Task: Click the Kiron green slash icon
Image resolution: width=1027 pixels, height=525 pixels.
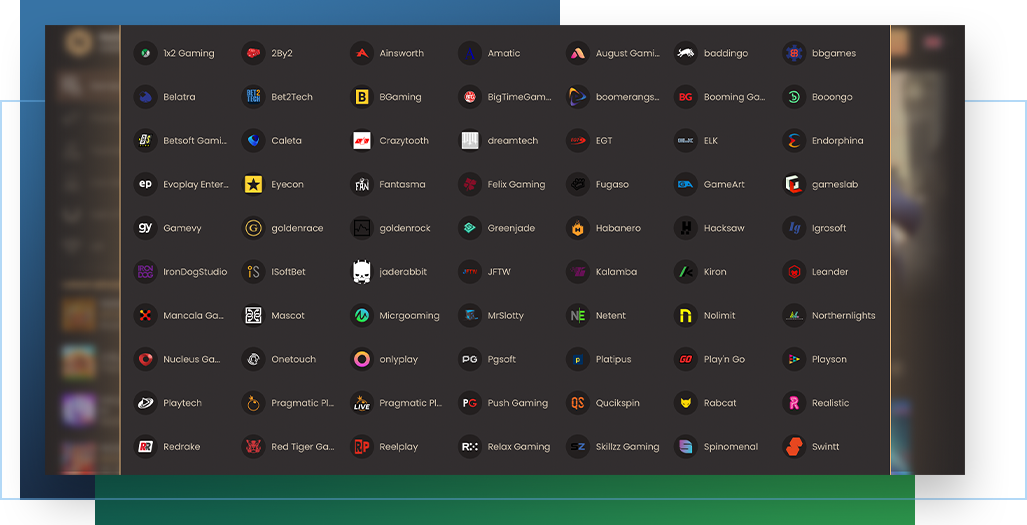Action: pyautogui.click(x=686, y=272)
